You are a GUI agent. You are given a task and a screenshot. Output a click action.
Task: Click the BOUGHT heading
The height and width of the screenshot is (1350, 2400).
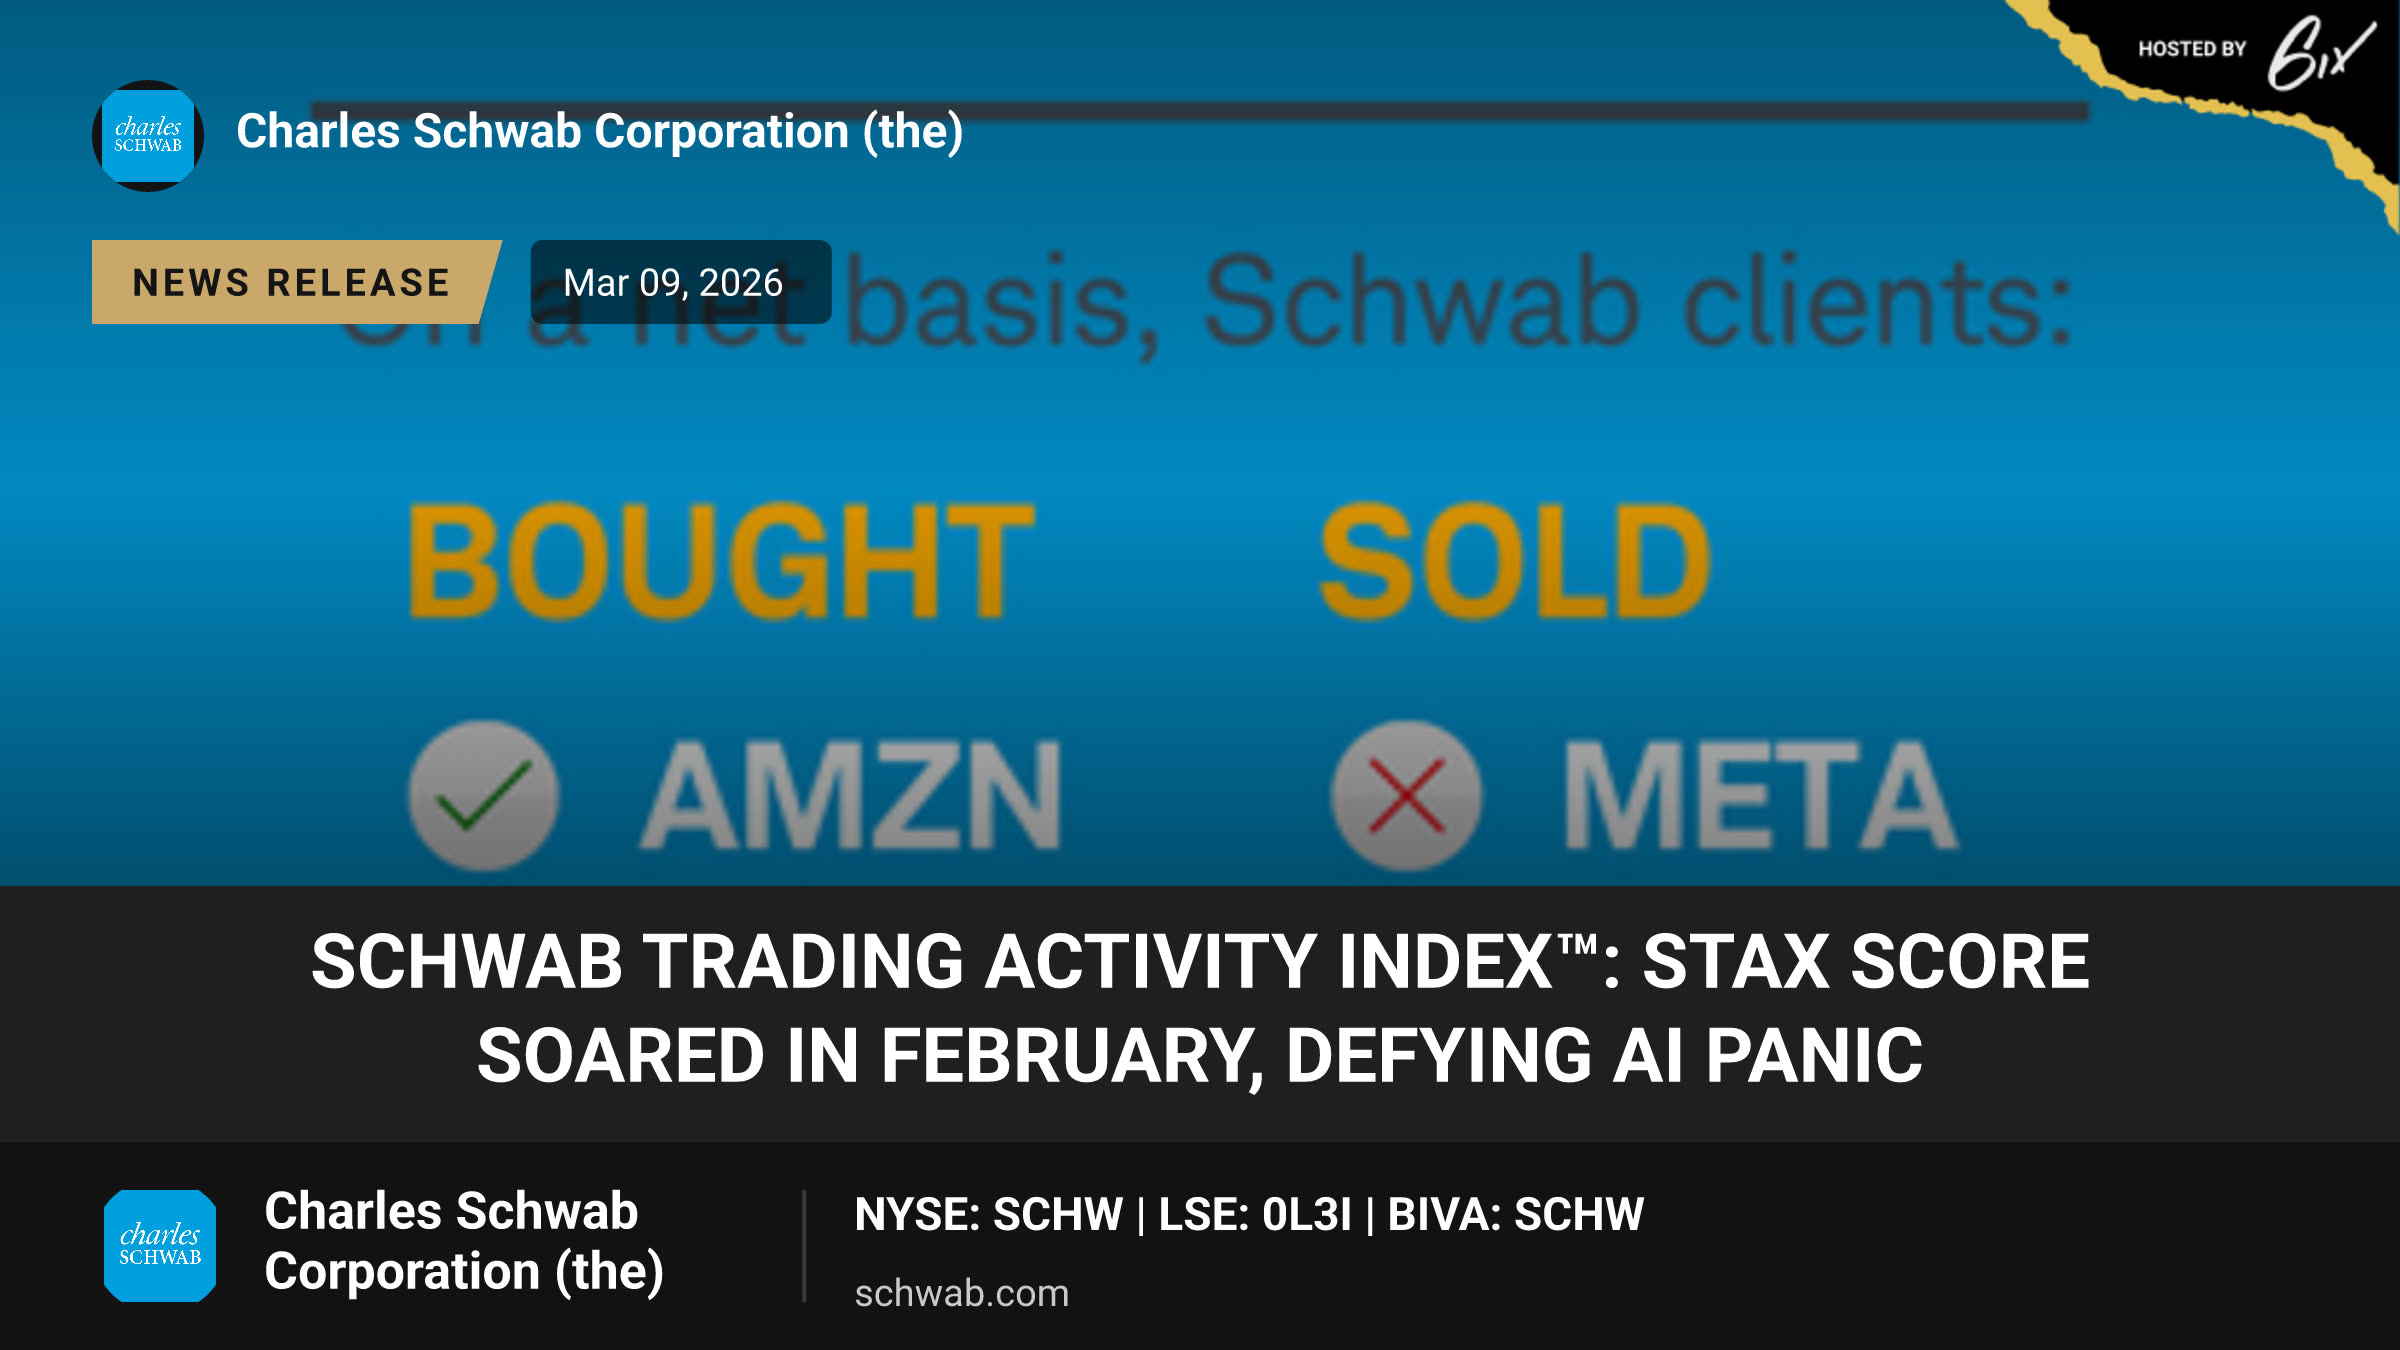(722, 561)
